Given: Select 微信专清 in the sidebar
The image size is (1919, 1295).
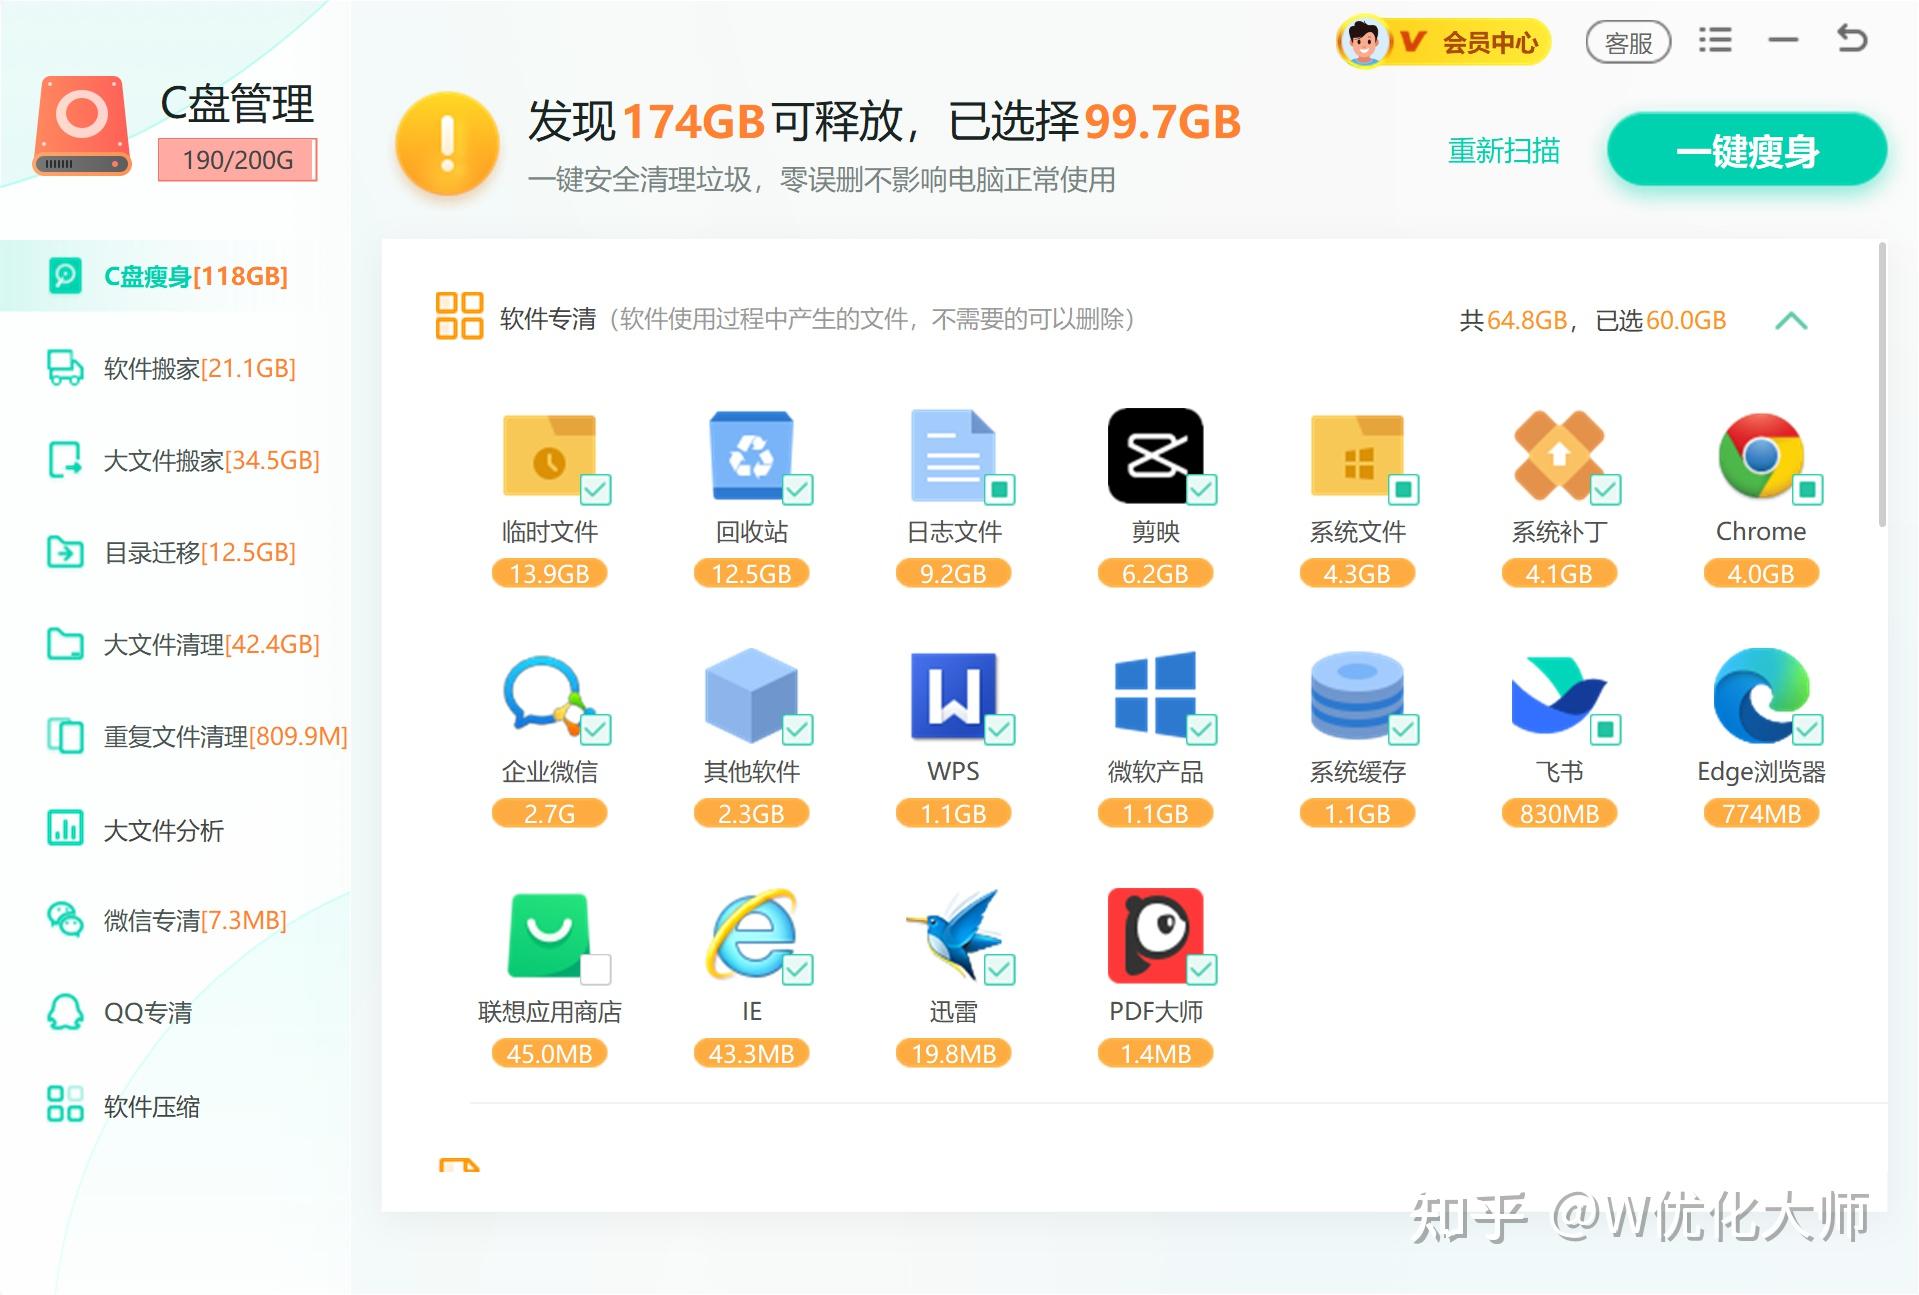Looking at the screenshot, I should (192, 921).
